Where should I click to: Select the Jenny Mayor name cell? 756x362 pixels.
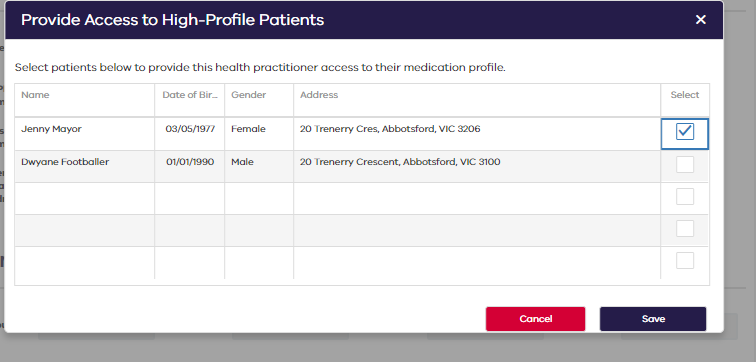(x=85, y=134)
